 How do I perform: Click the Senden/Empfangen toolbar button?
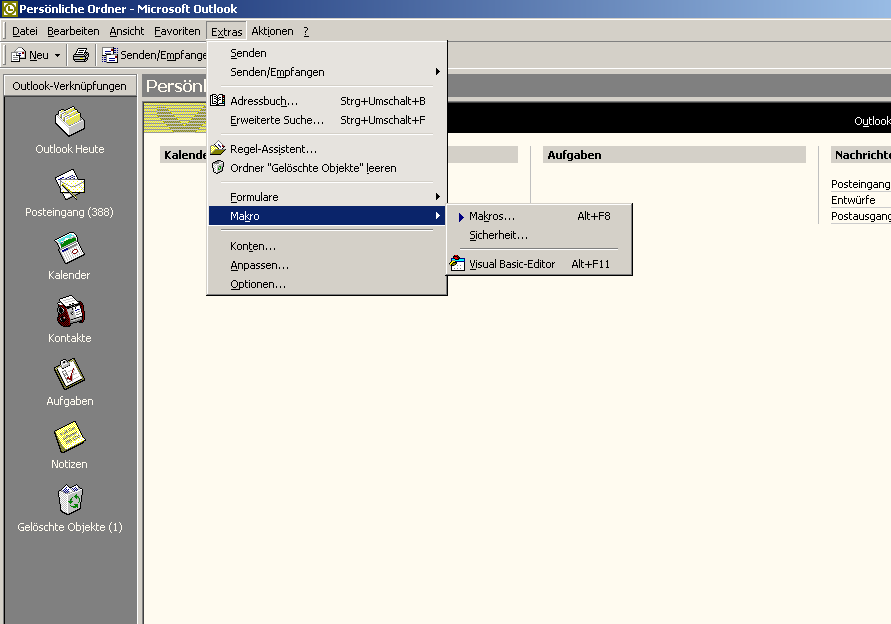coord(154,55)
